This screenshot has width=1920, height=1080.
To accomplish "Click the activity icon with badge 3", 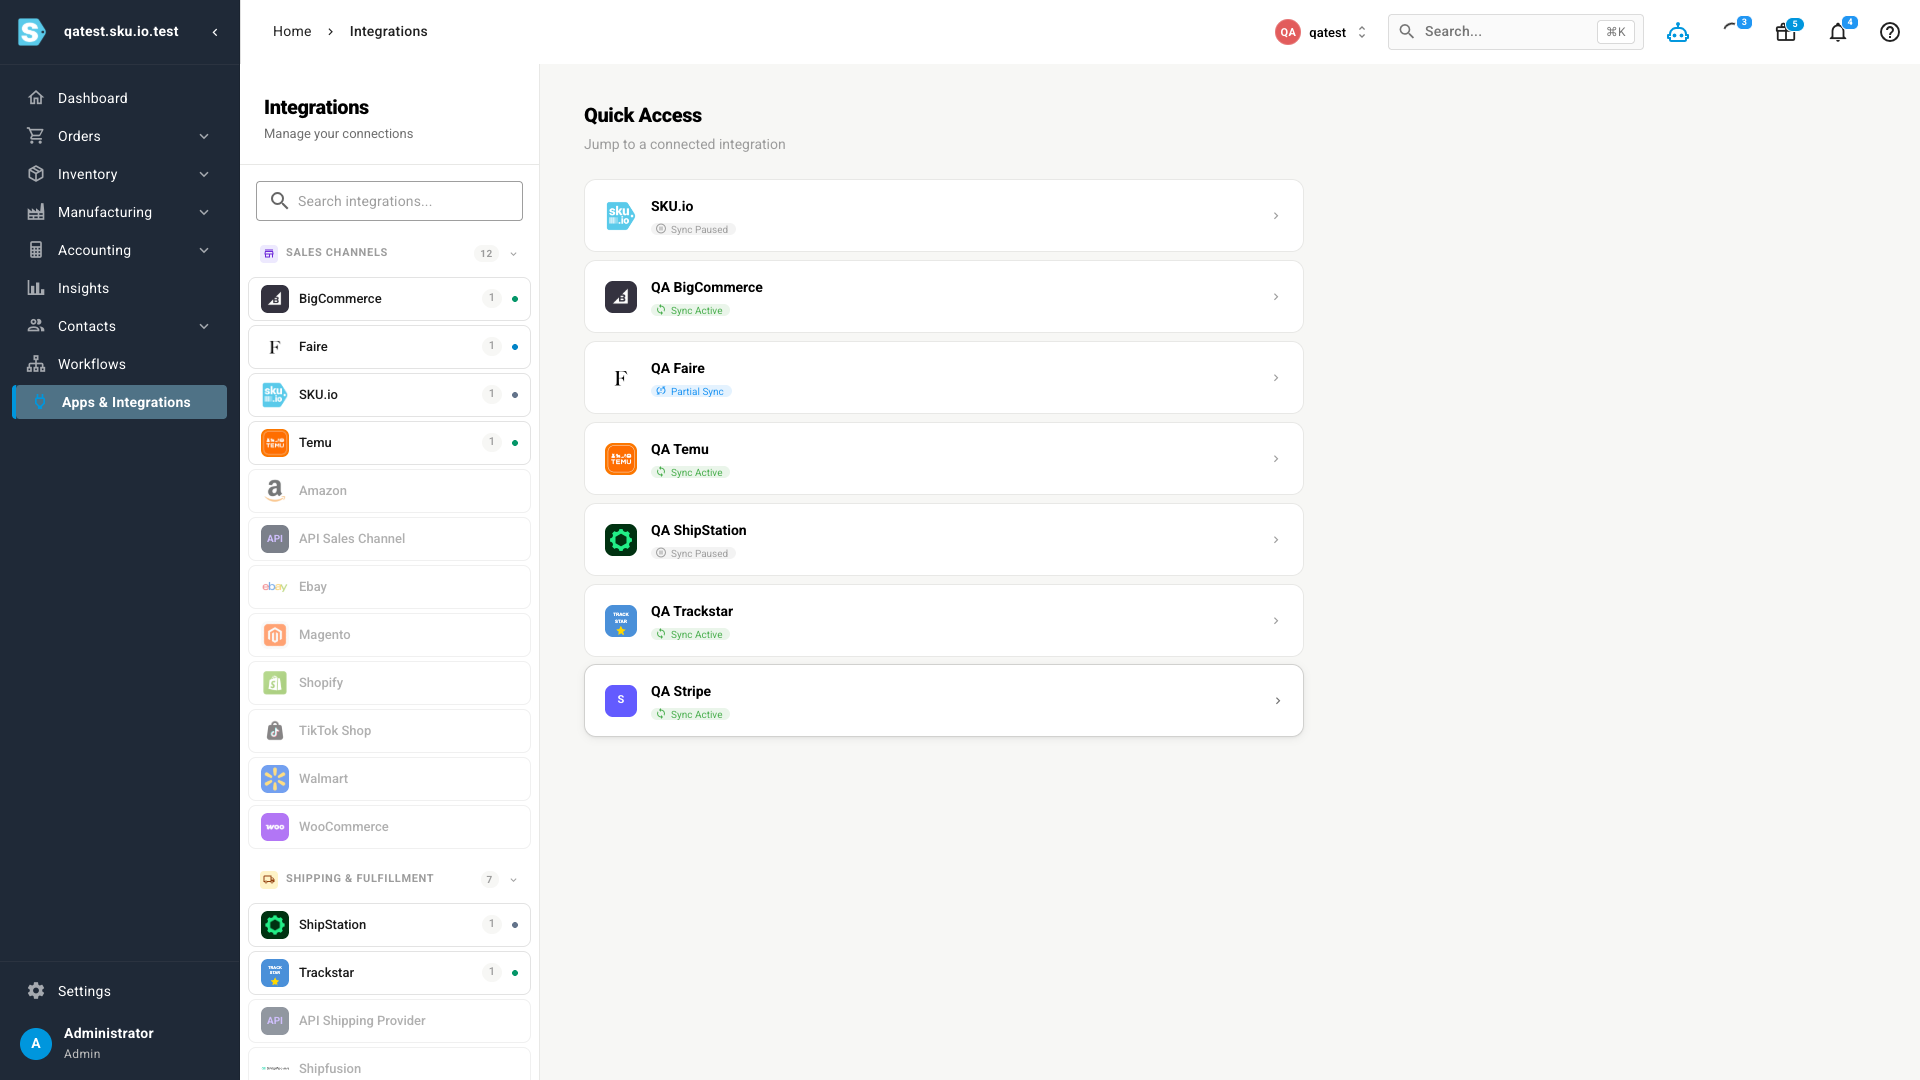I will point(1732,30).
